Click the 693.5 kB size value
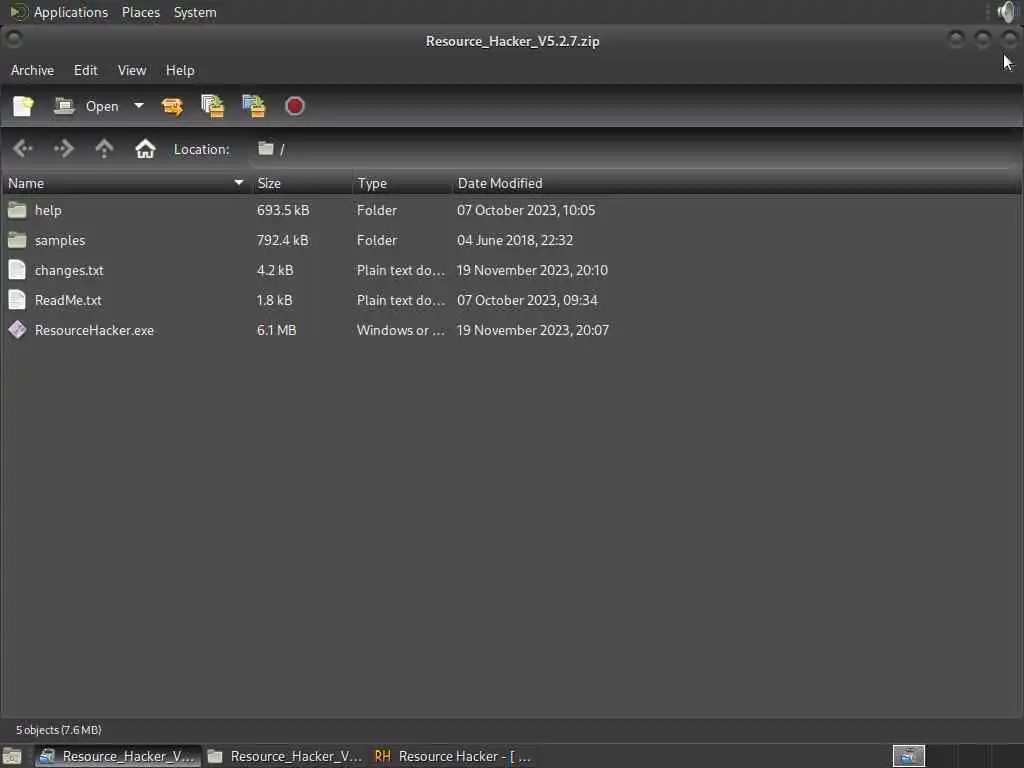1024x768 pixels. [283, 210]
